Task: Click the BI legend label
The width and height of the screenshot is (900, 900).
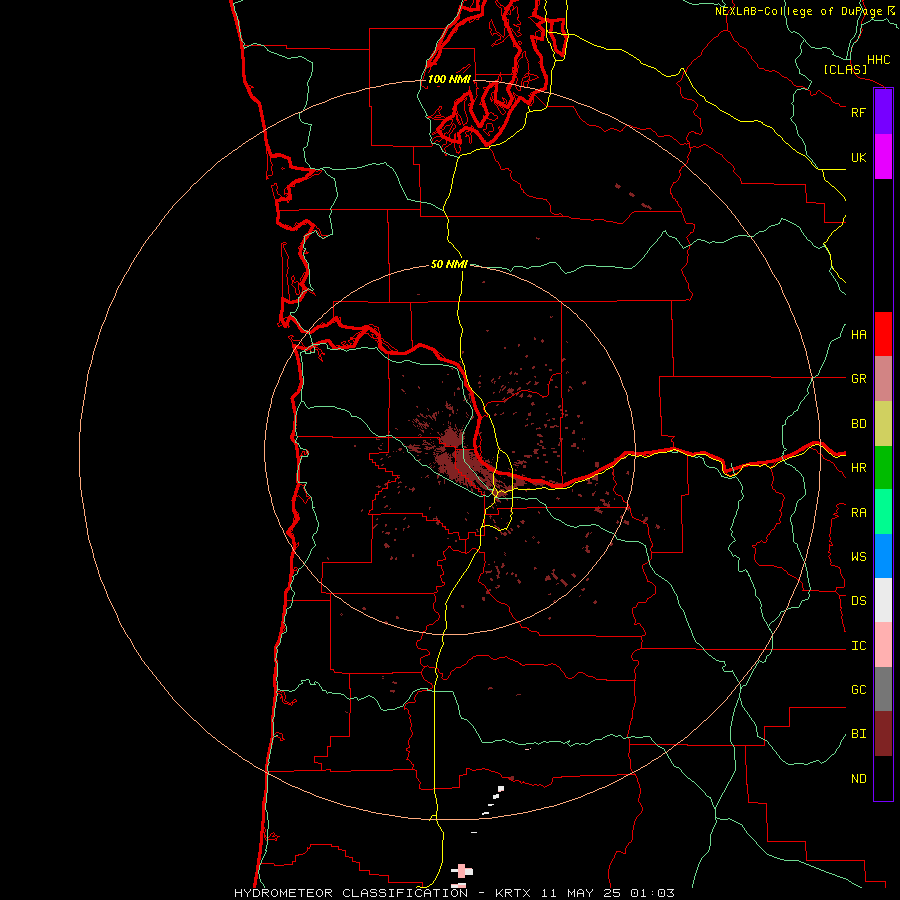Action: tap(858, 734)
